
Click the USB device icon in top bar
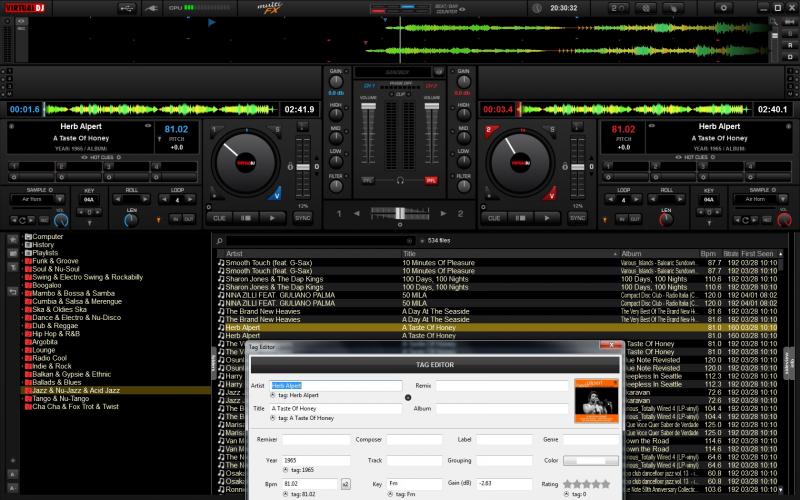127,8
